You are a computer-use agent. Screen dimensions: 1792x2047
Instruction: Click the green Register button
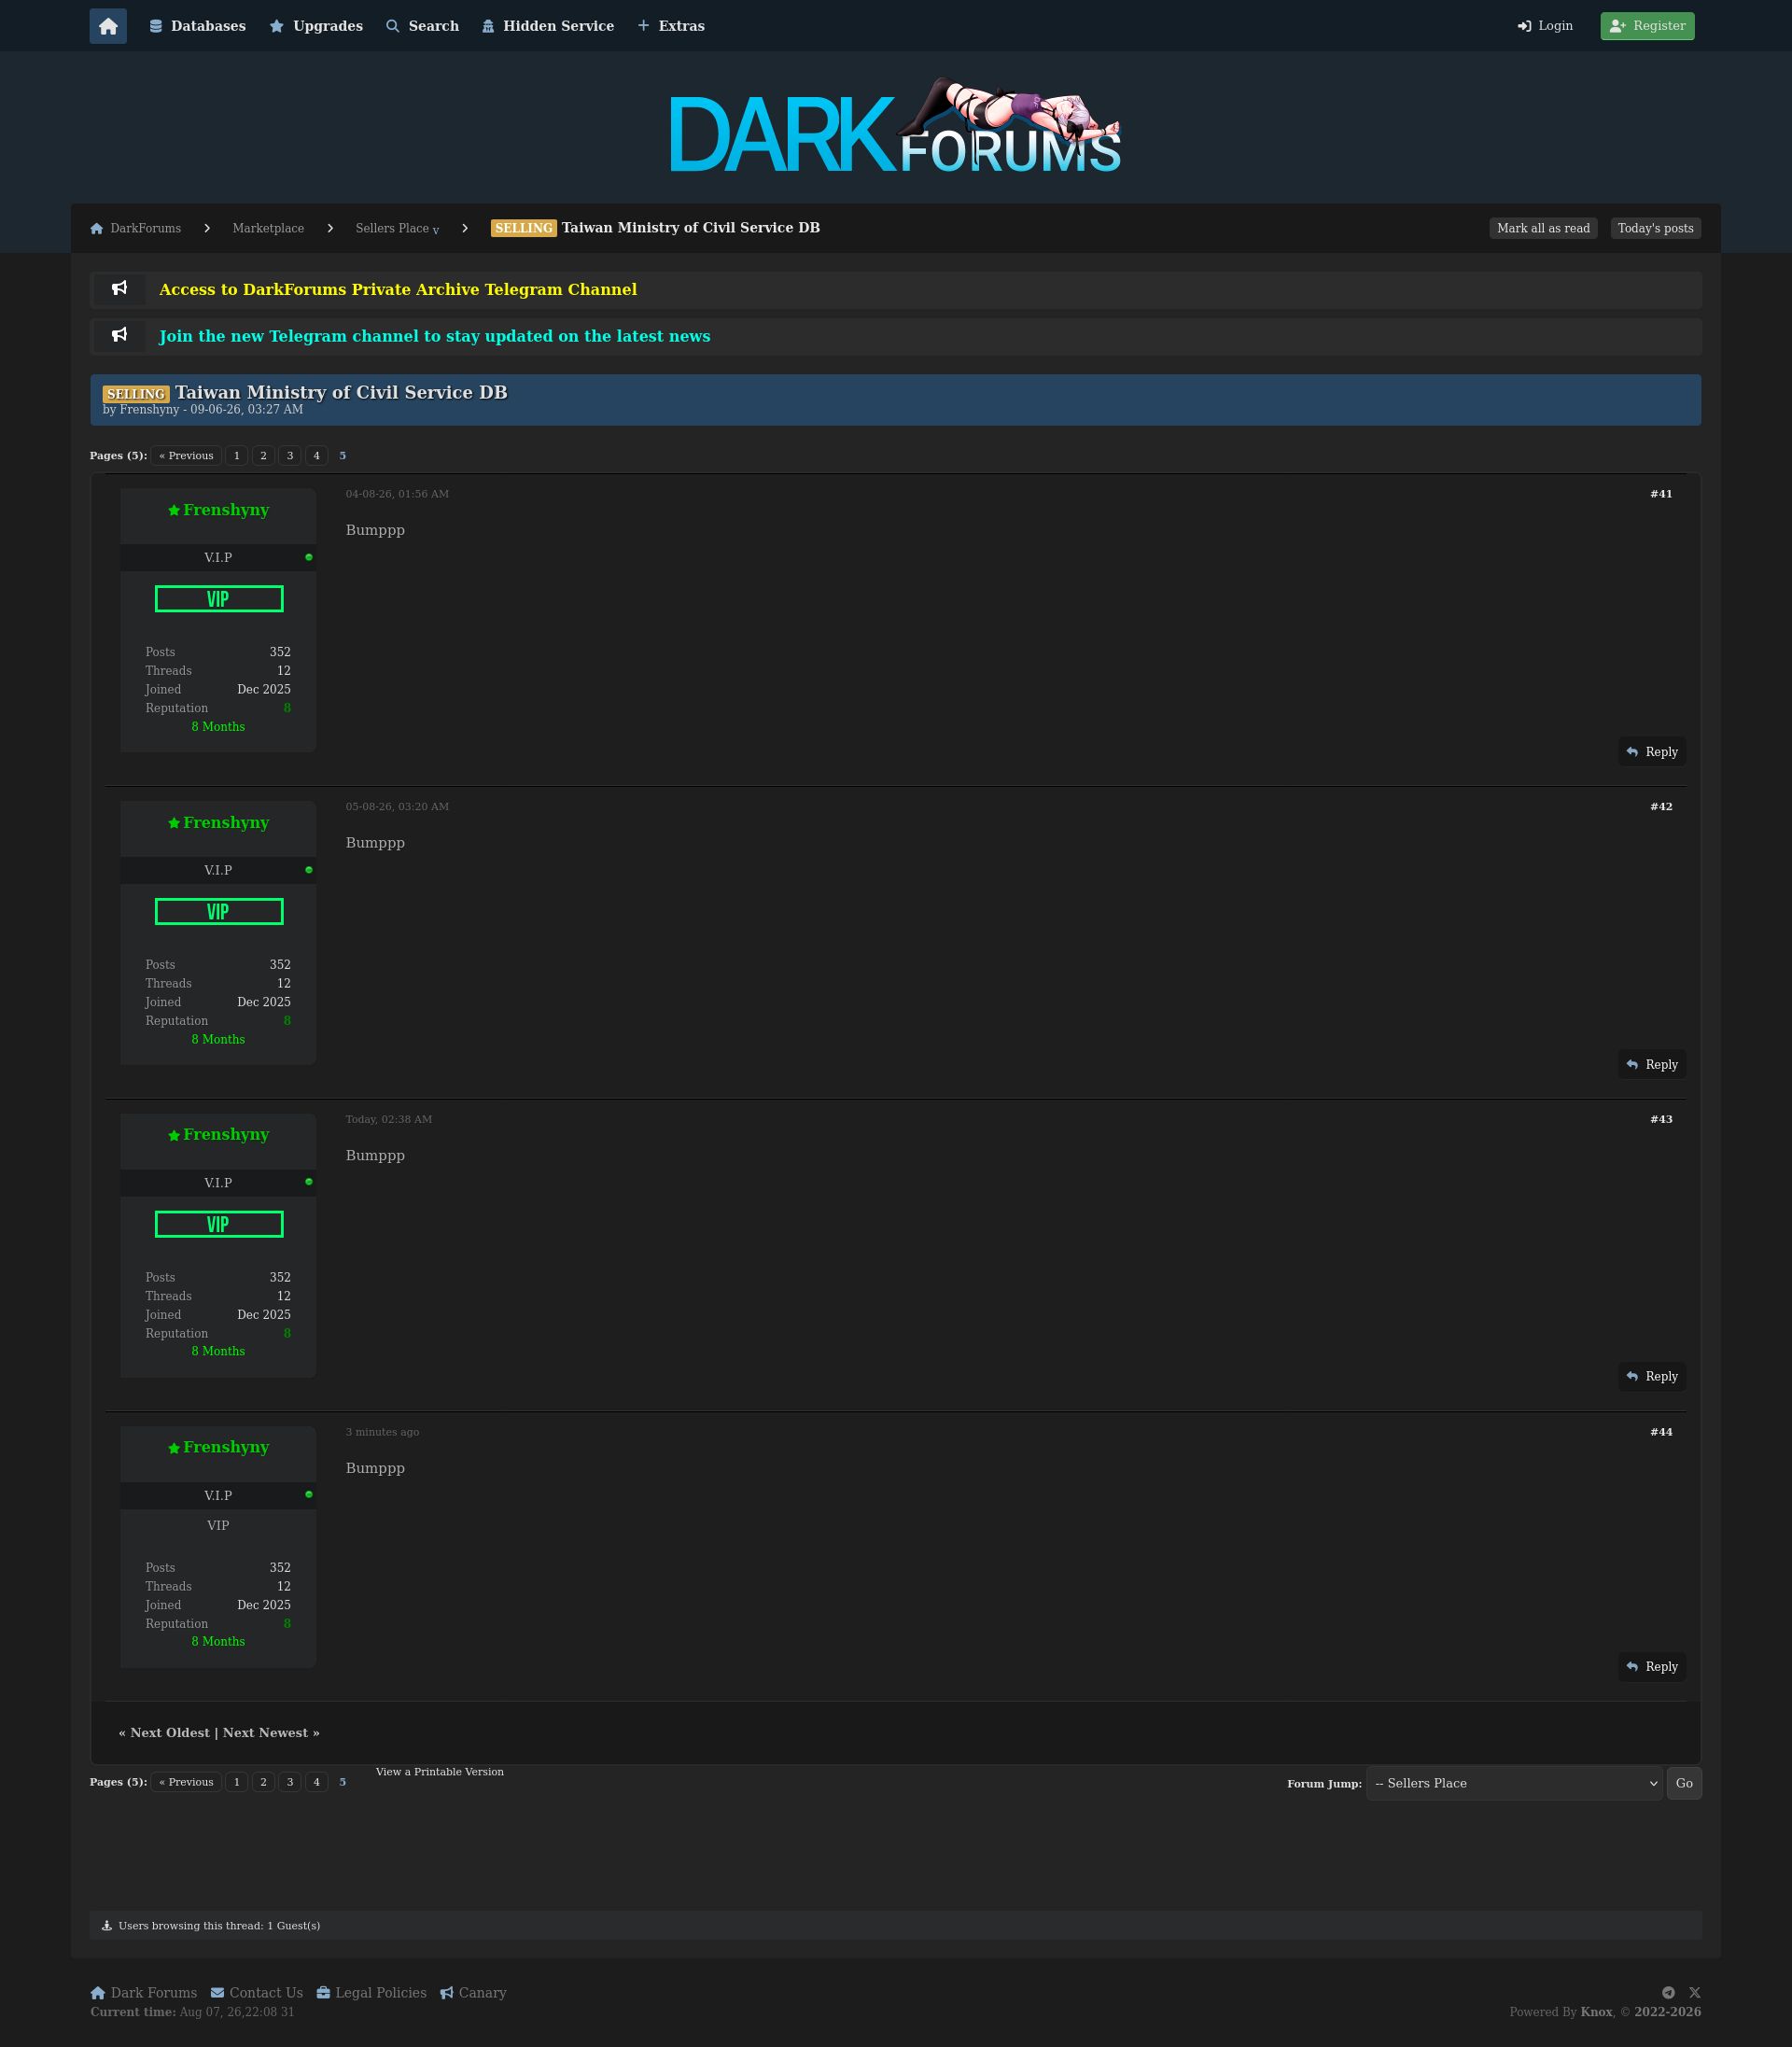click(x=1647, y=26)
